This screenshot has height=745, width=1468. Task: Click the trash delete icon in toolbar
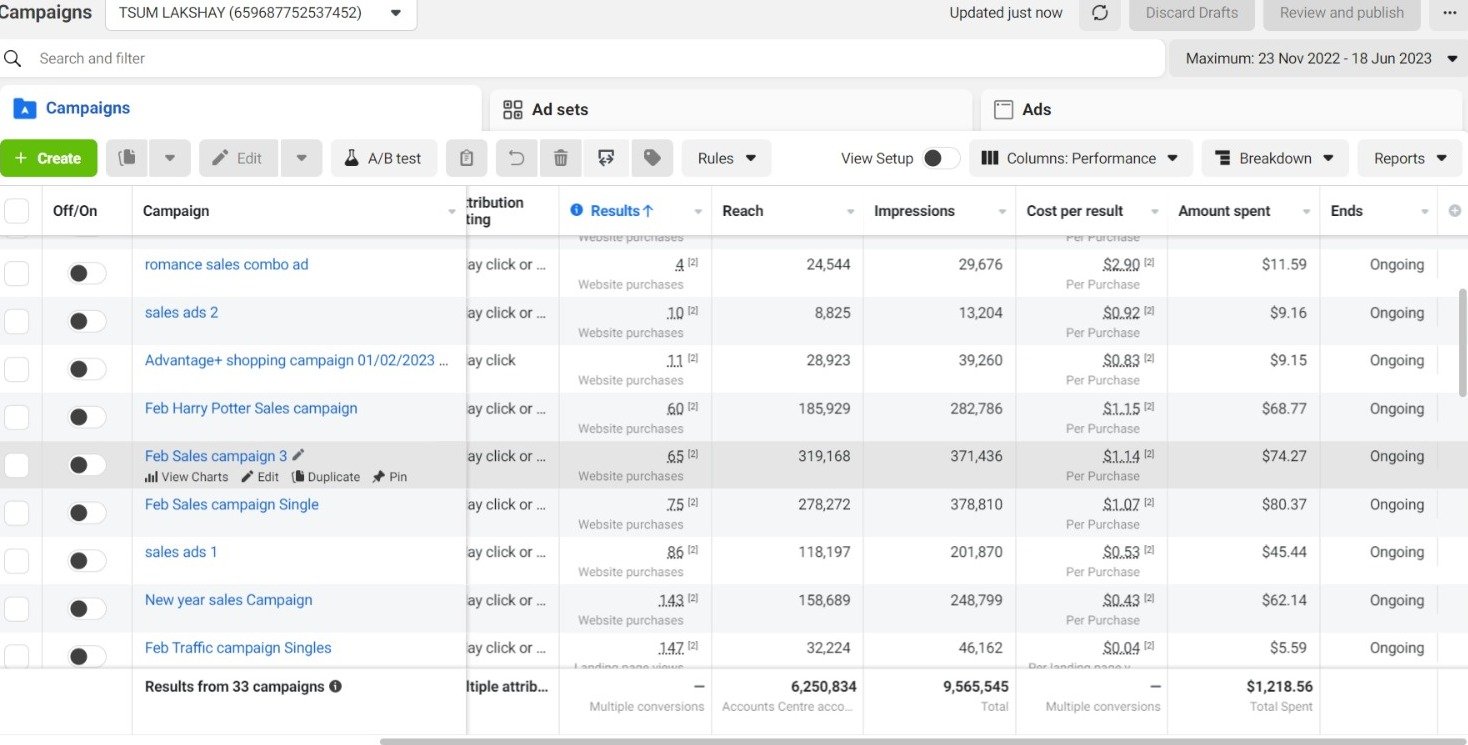[561, 158]
